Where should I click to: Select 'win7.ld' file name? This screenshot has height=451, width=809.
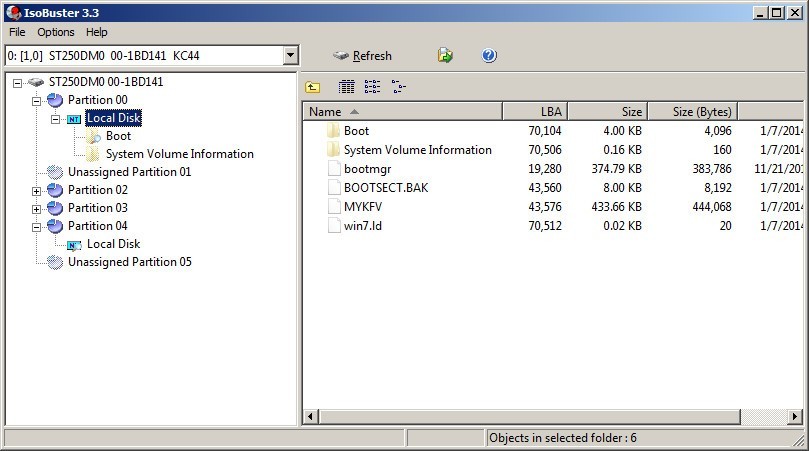pos(363,226)
